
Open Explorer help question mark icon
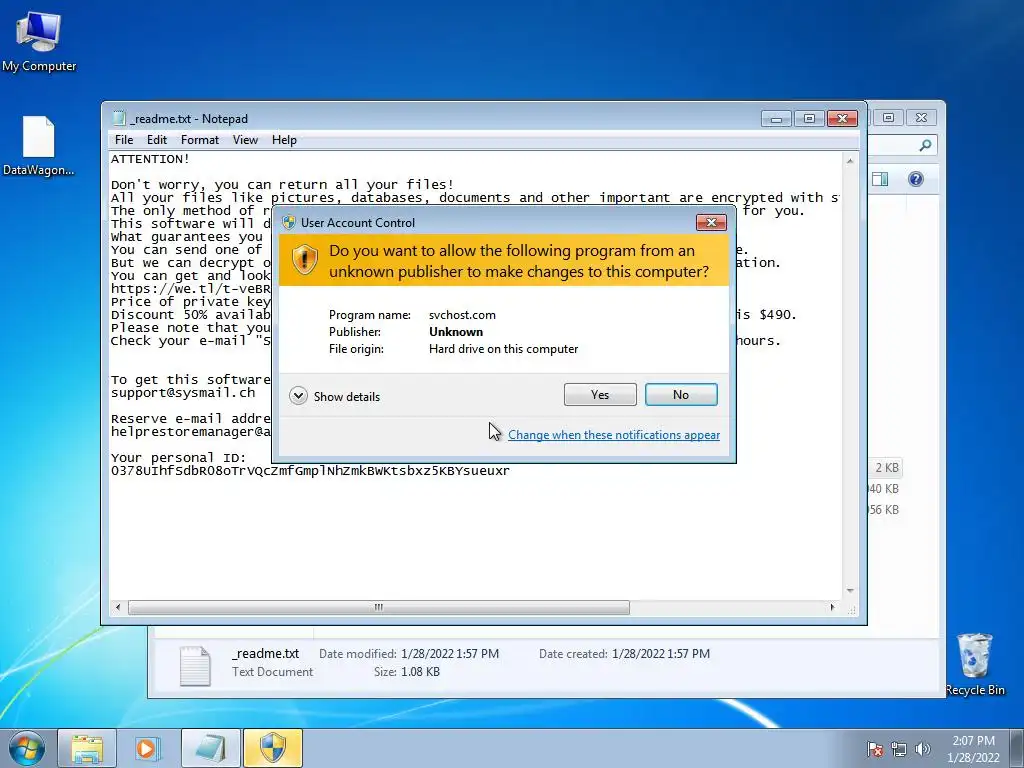(916, 179)
